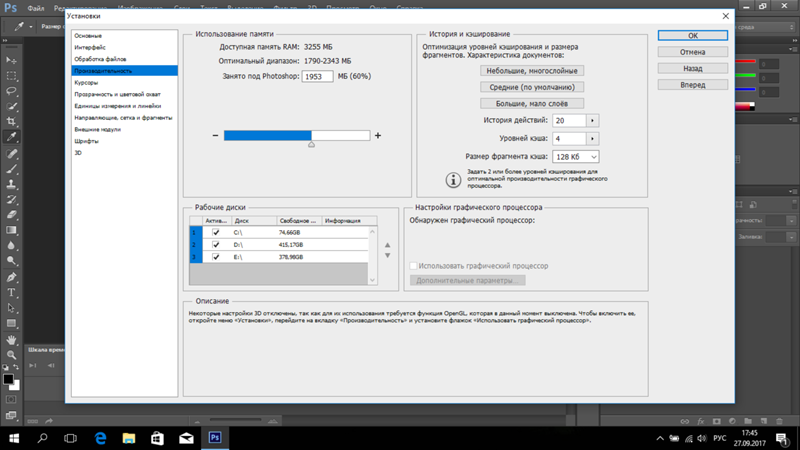Enable 'Использовать графический процессор' checkbox

click(413, 266)
